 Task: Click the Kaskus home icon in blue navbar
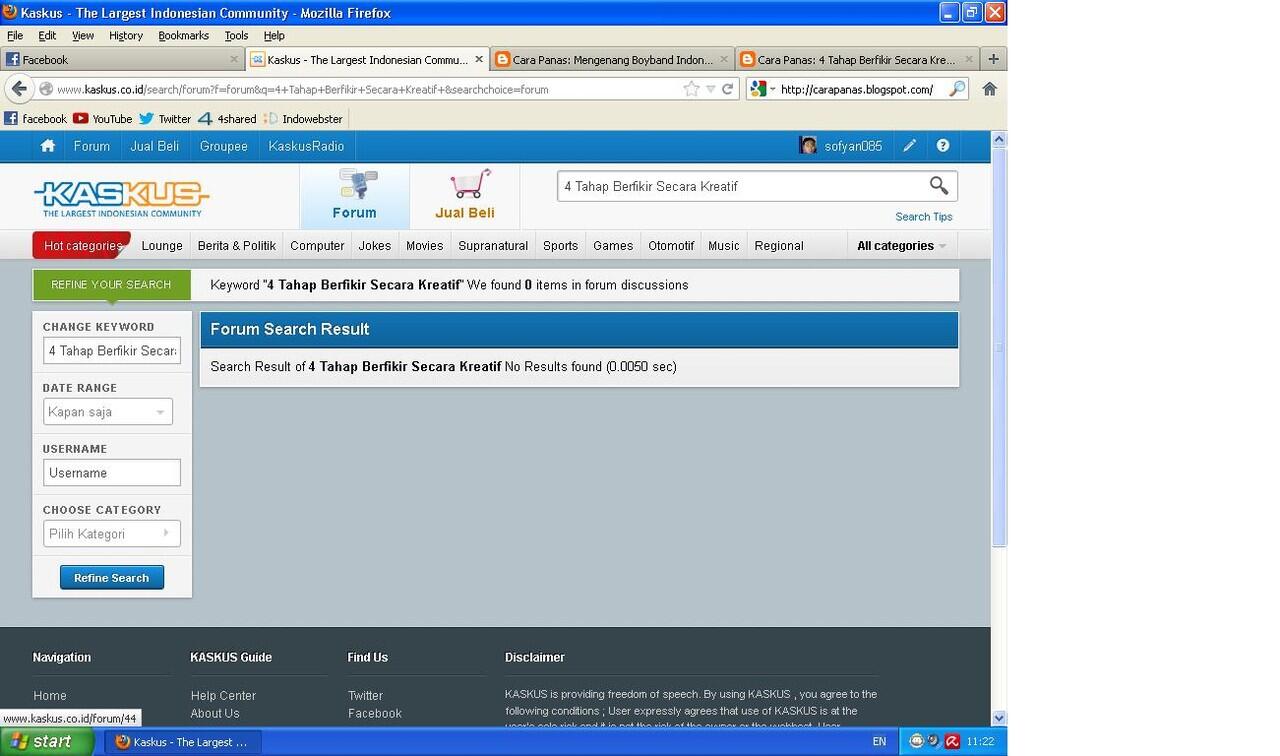coord(47,146)
